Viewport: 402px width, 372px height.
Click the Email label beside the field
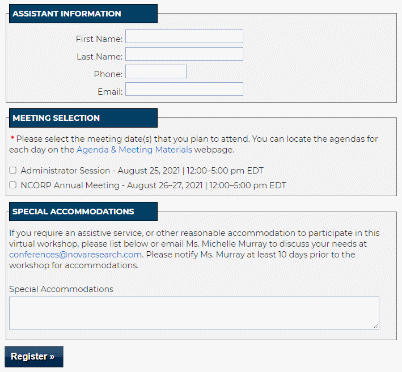click(110, 92)
